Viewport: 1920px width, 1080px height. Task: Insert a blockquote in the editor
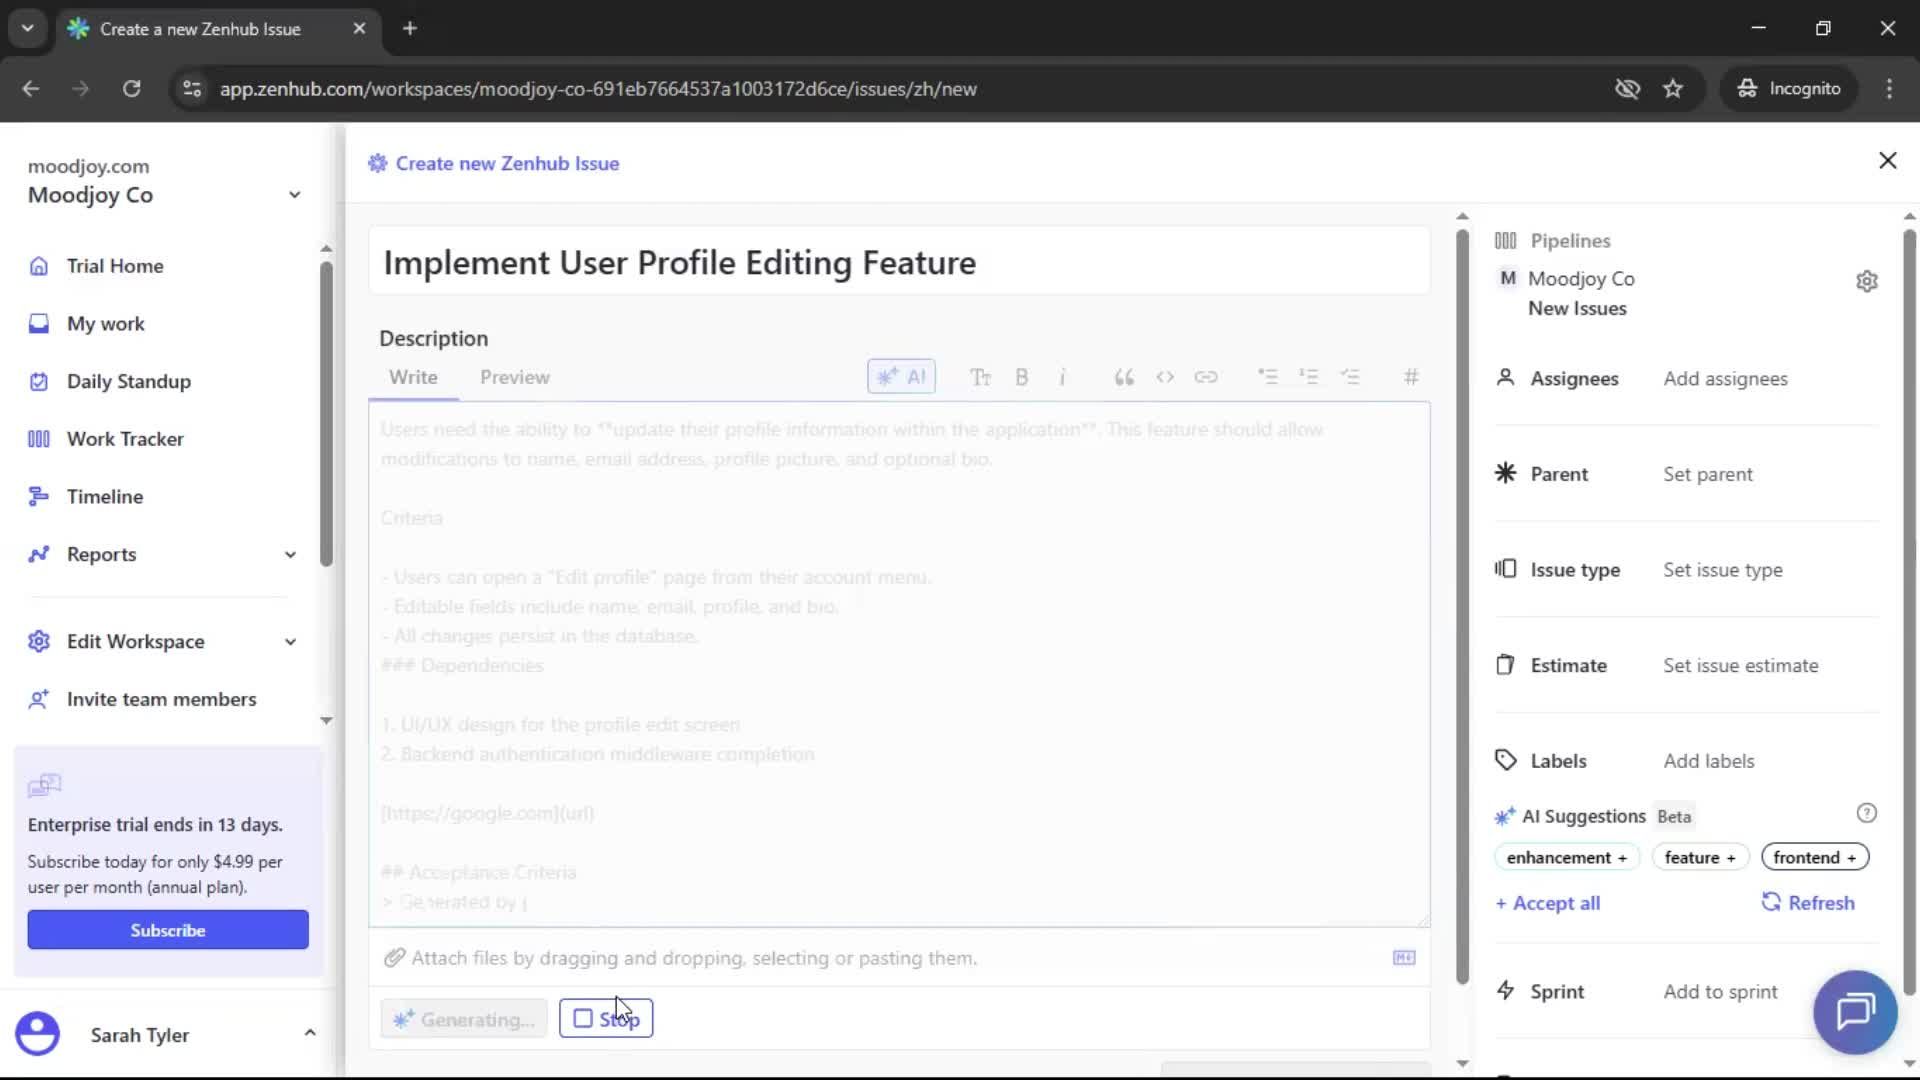point(1123,377)
